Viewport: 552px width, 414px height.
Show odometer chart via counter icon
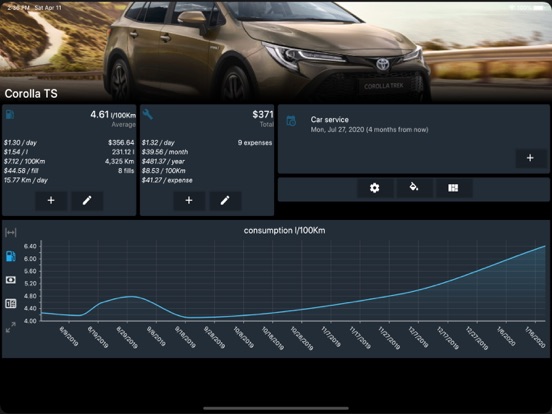(11, 303)
